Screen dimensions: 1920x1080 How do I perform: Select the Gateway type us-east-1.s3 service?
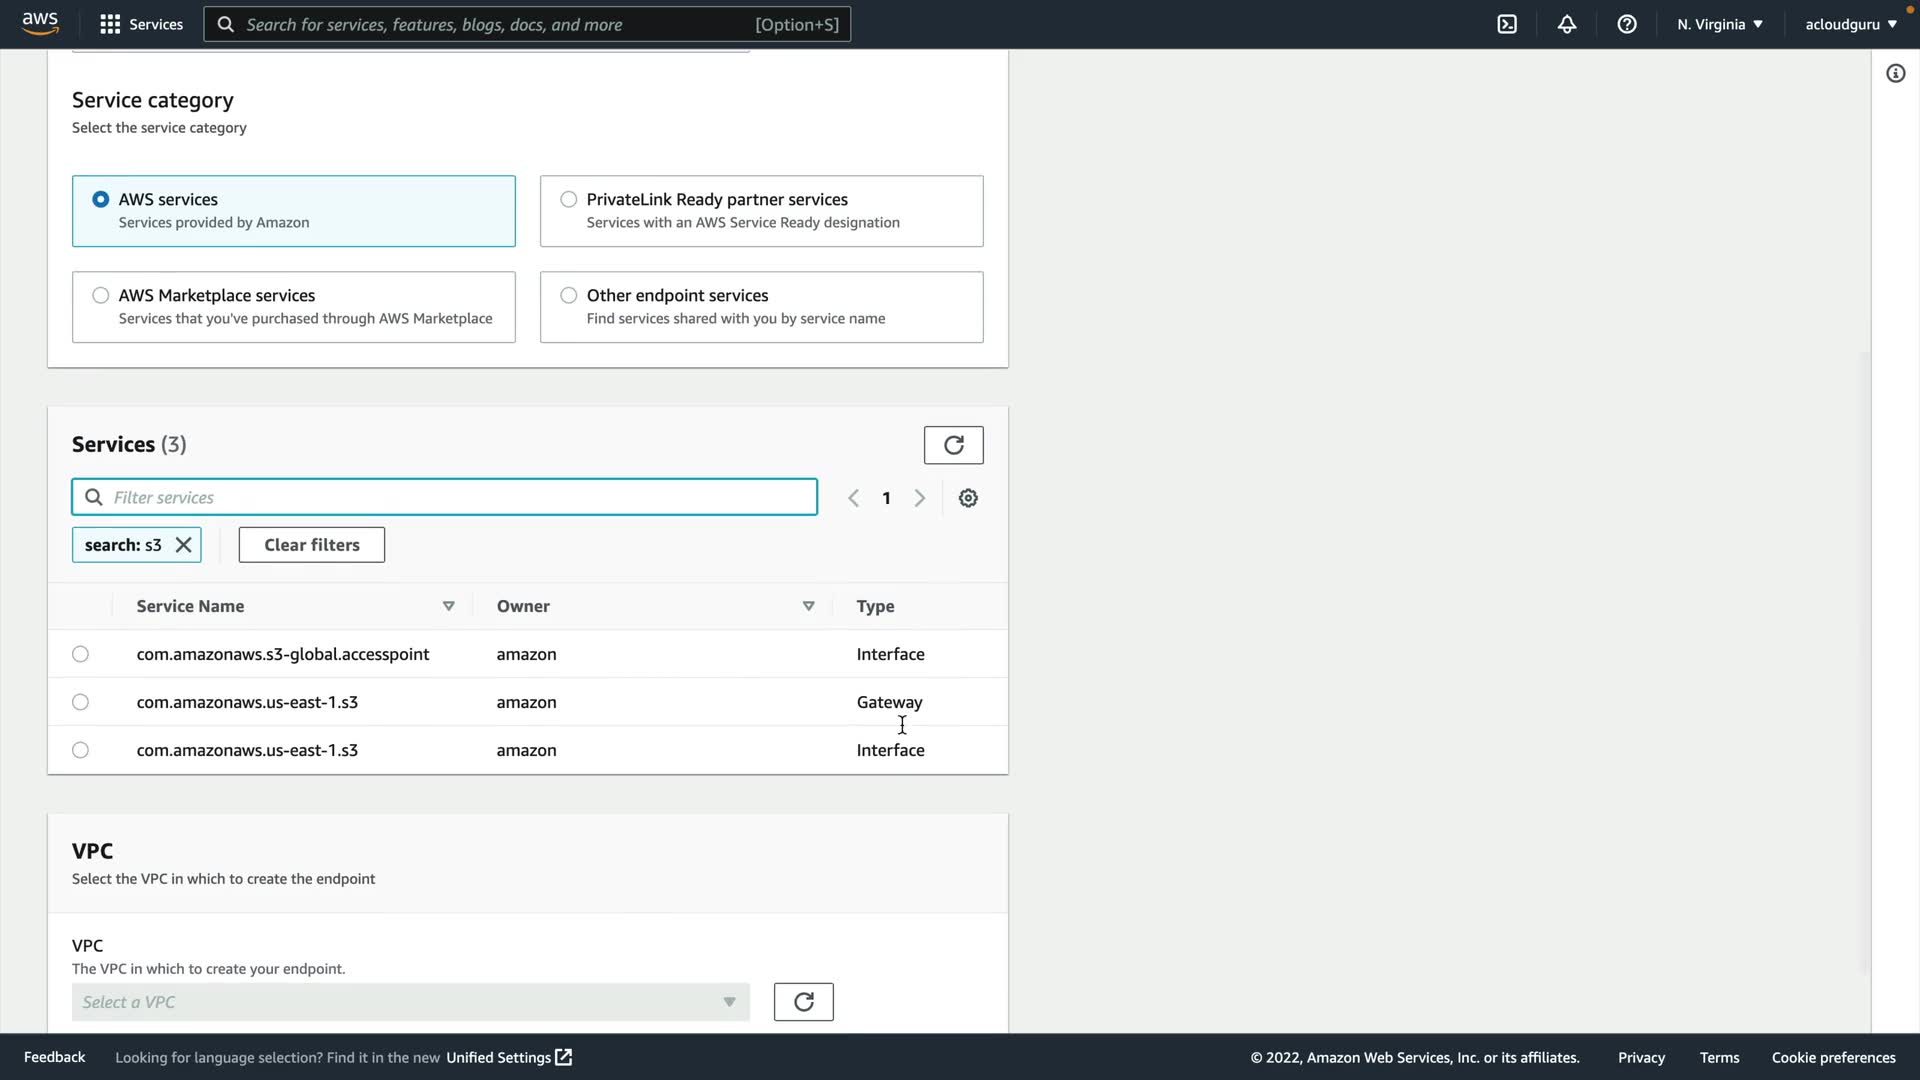[81, 702]
